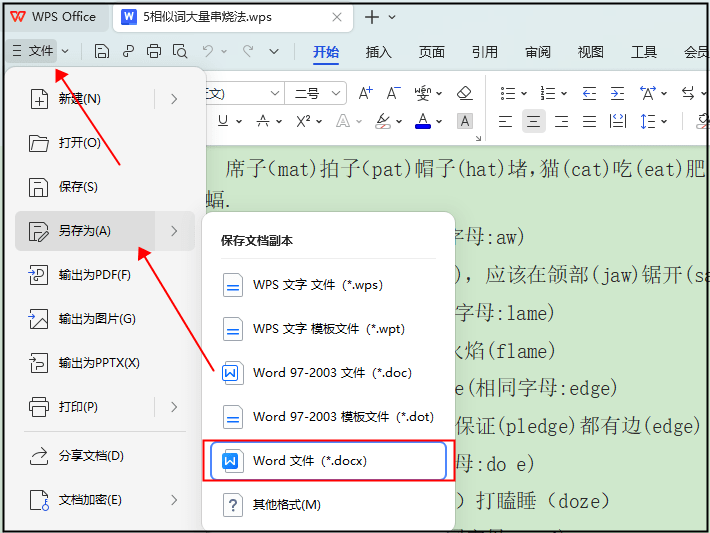
Task: Click the text highlight color icon
Action: tap(383, 121)
